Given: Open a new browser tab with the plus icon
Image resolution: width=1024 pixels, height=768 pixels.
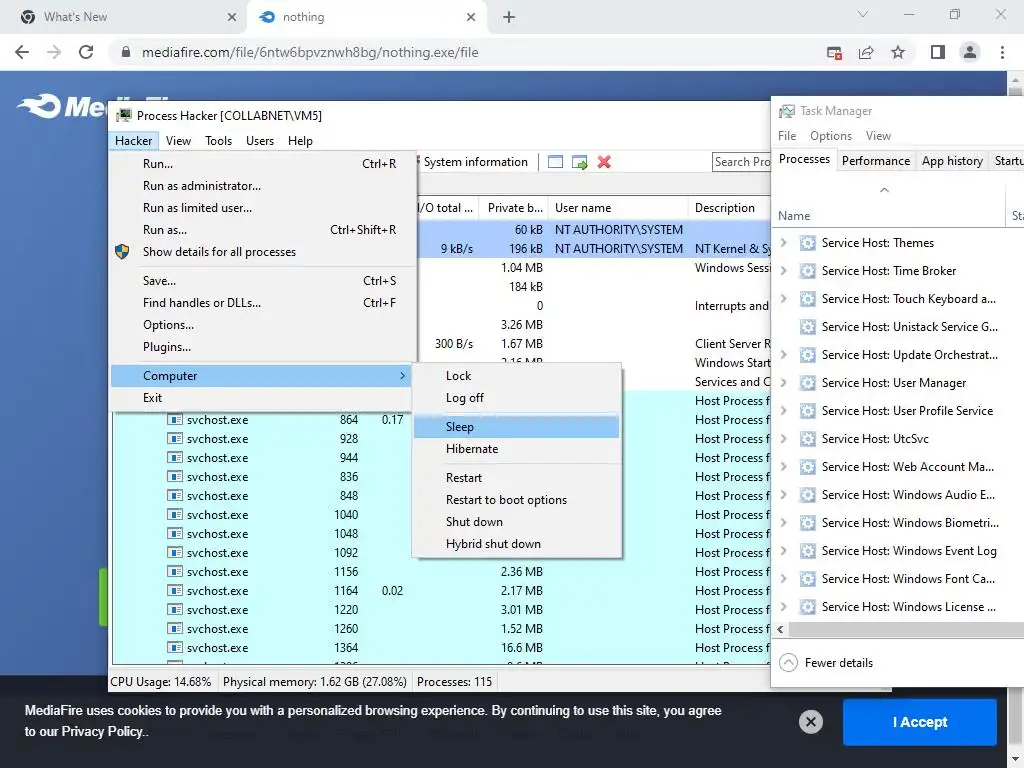Looking at the screenshot, I should (x=509, y=17).
